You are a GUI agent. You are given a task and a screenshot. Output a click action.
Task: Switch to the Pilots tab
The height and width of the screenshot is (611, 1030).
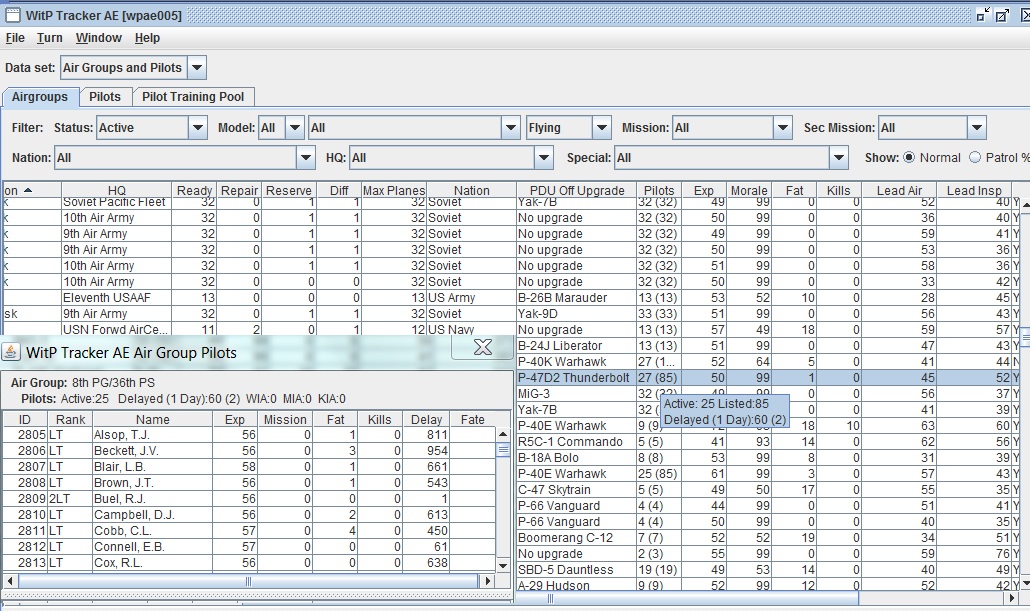tap(105, 97)
